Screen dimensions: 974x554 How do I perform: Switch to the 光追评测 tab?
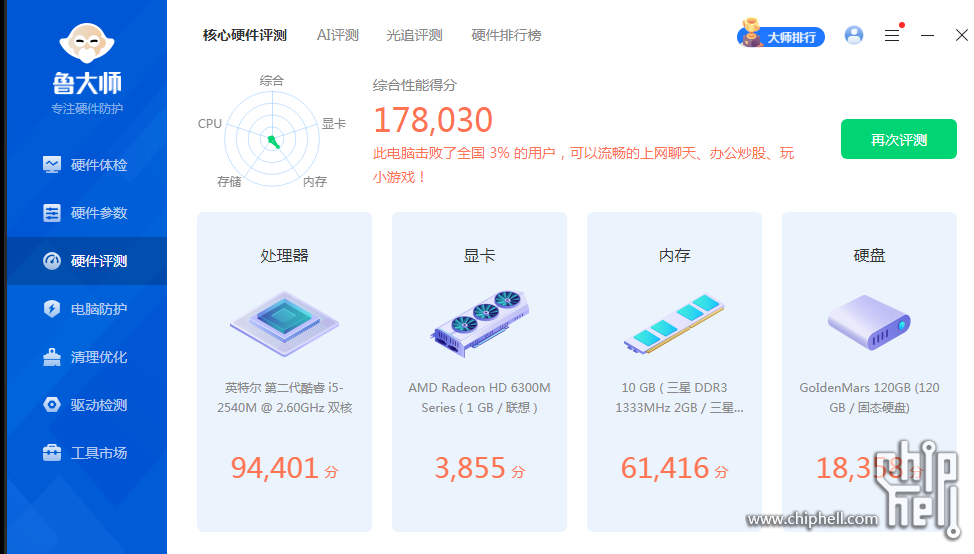(x=414, y=35)
